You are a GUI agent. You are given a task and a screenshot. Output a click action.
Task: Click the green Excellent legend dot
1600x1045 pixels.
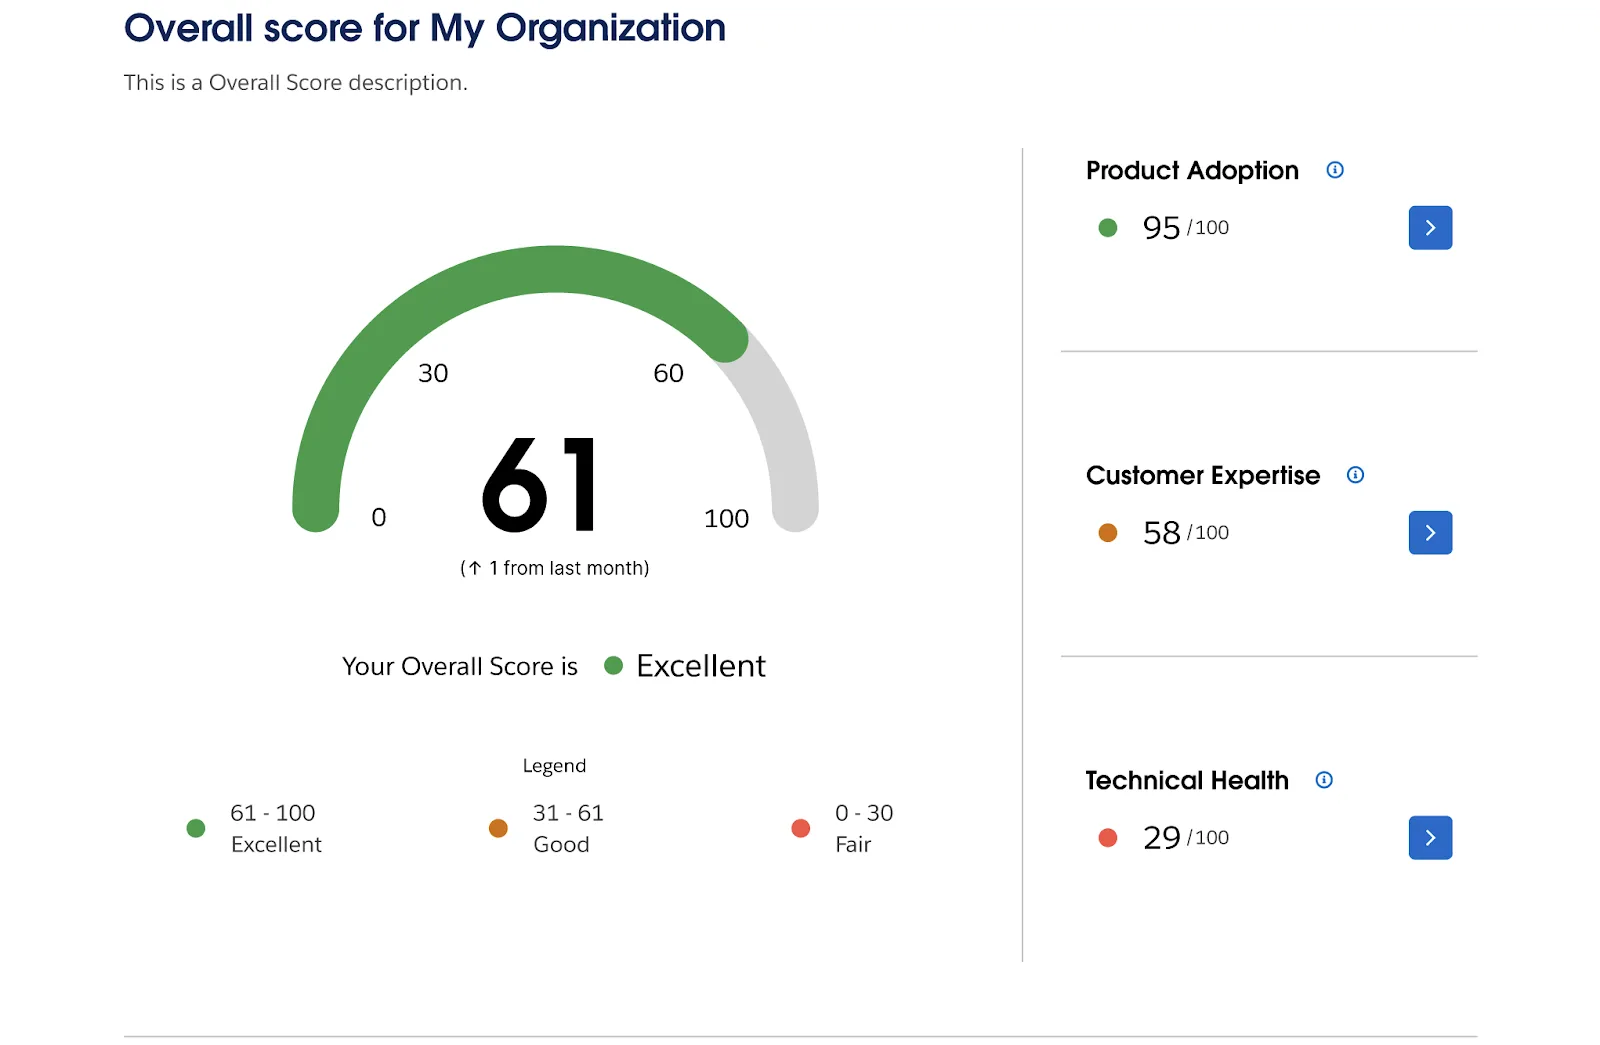[196, 828]
